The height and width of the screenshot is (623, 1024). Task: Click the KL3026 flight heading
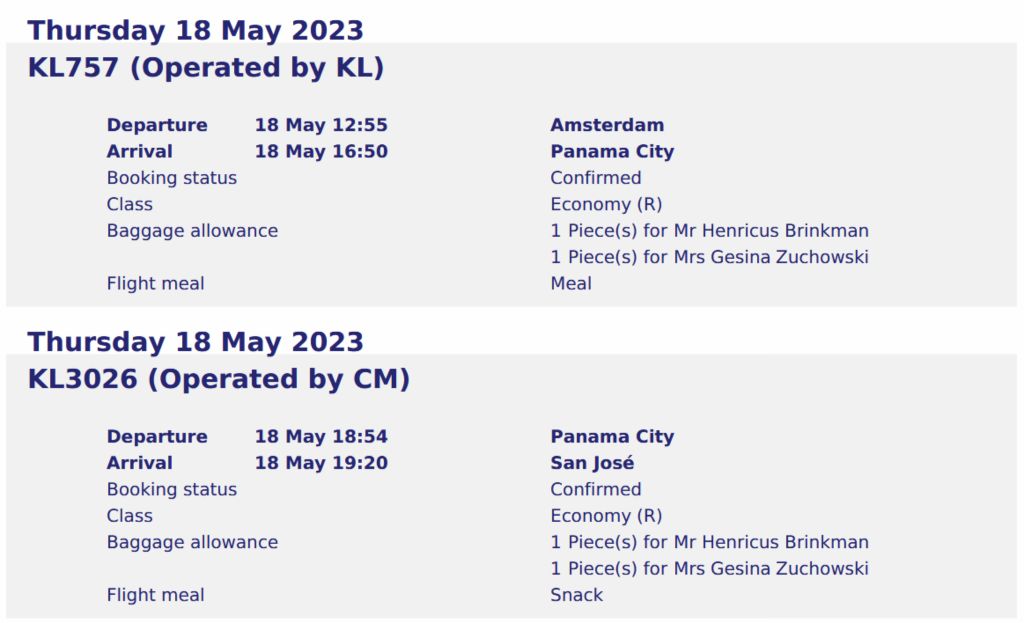(219, 380)
